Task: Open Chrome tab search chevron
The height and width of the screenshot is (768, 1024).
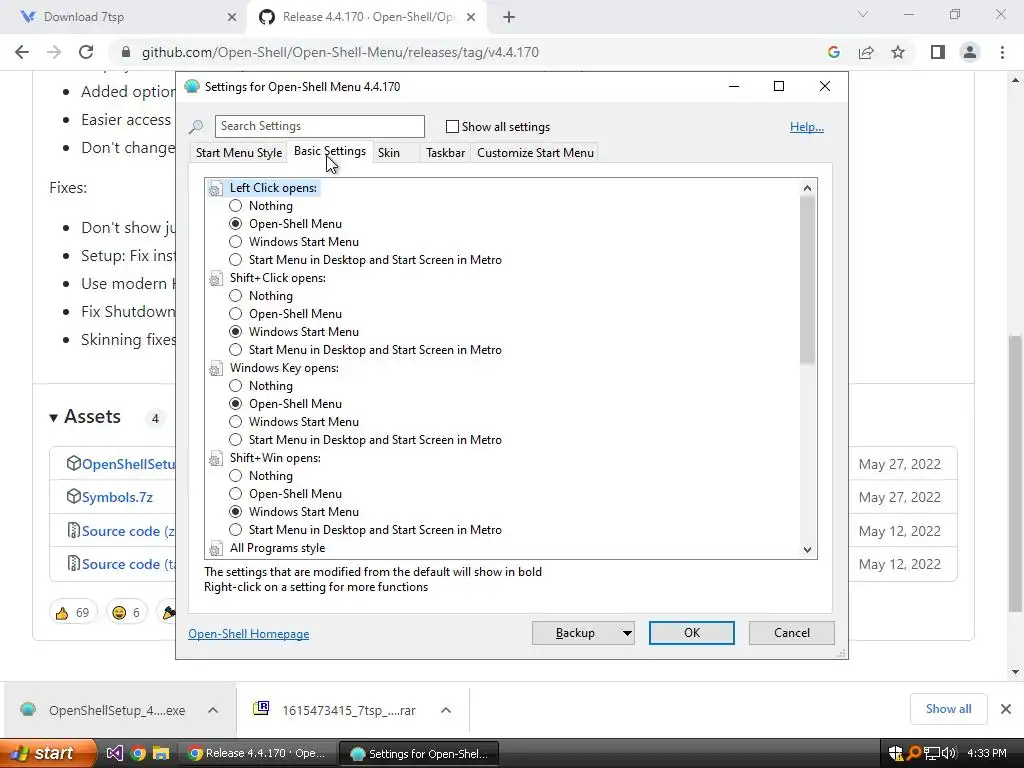Action: [863, 14]
